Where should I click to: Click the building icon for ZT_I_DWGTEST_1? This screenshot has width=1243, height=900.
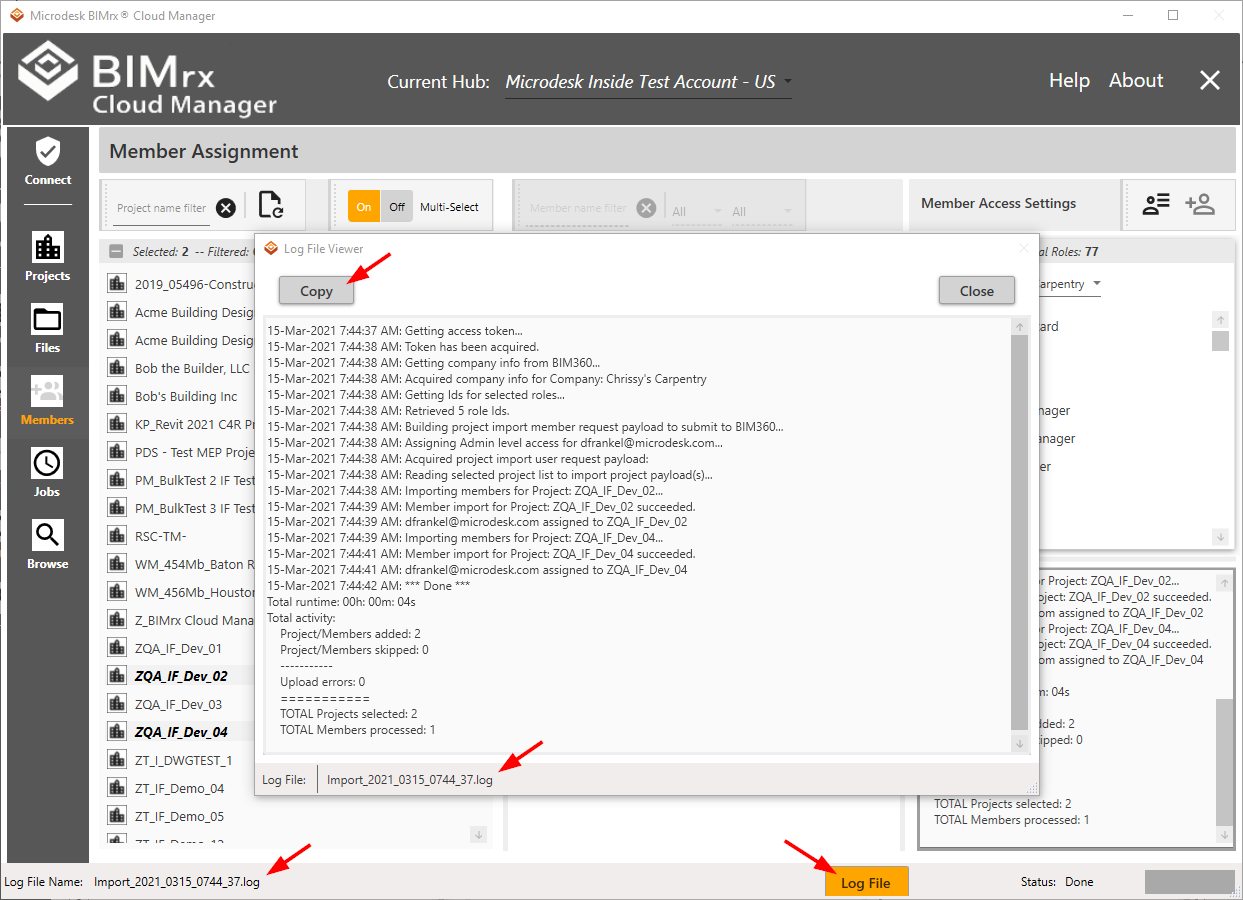[117, 760]
